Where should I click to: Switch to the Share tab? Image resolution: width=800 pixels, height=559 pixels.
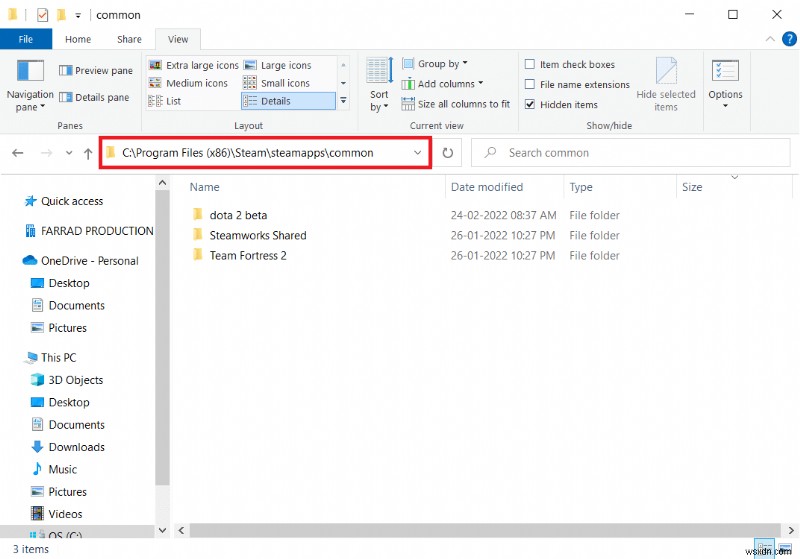click(x=129, y=39)
